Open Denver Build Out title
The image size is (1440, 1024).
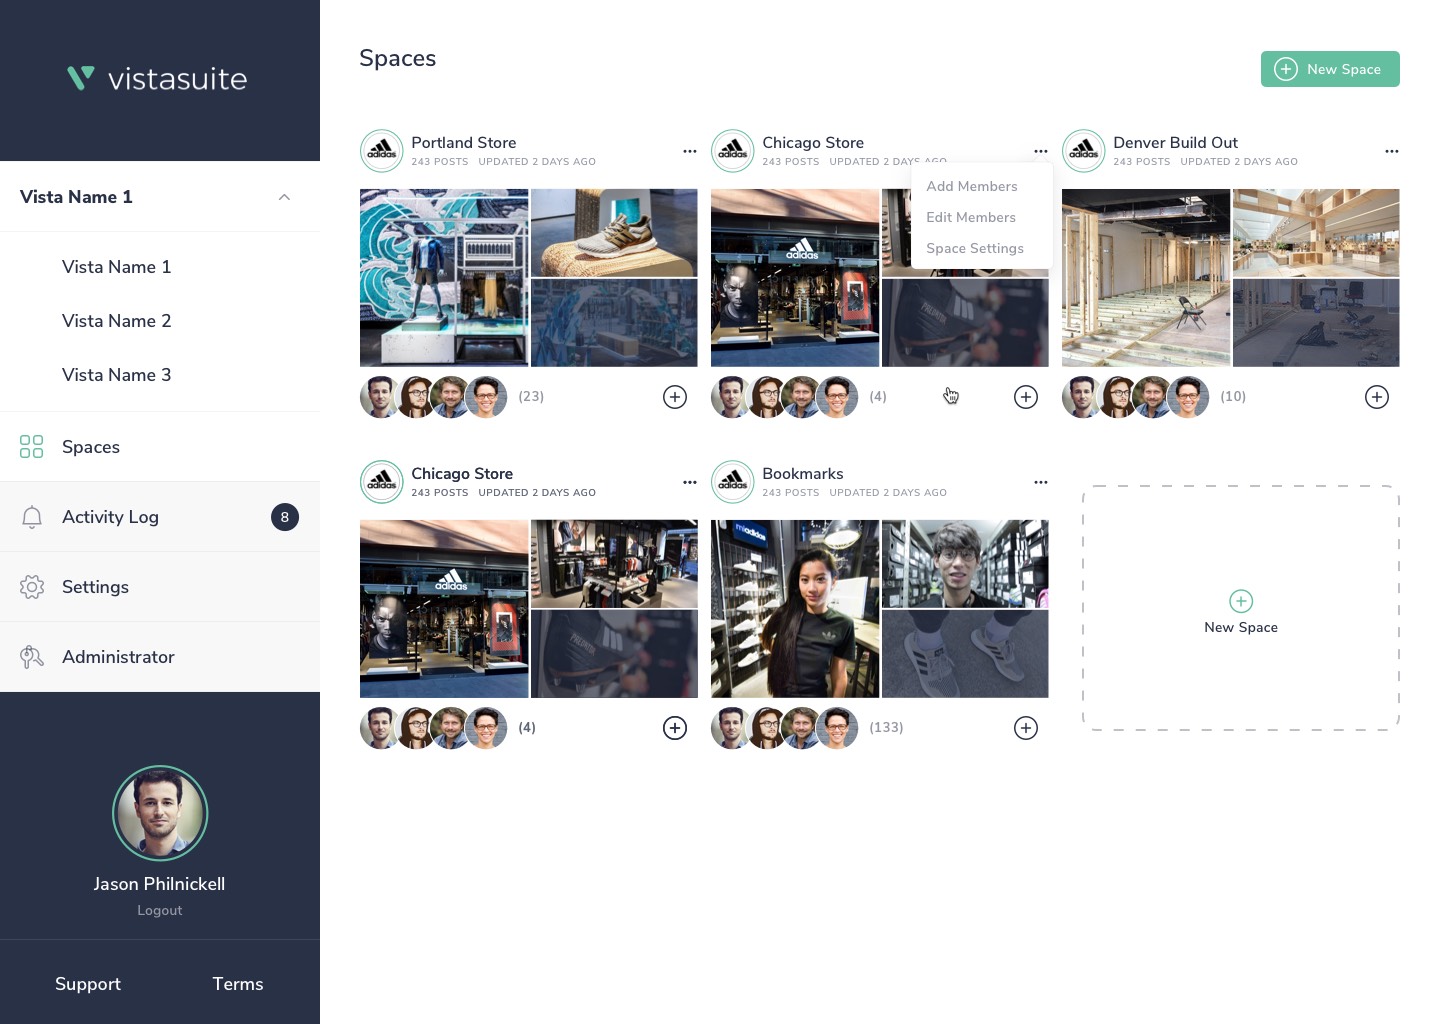point(1175,143)
